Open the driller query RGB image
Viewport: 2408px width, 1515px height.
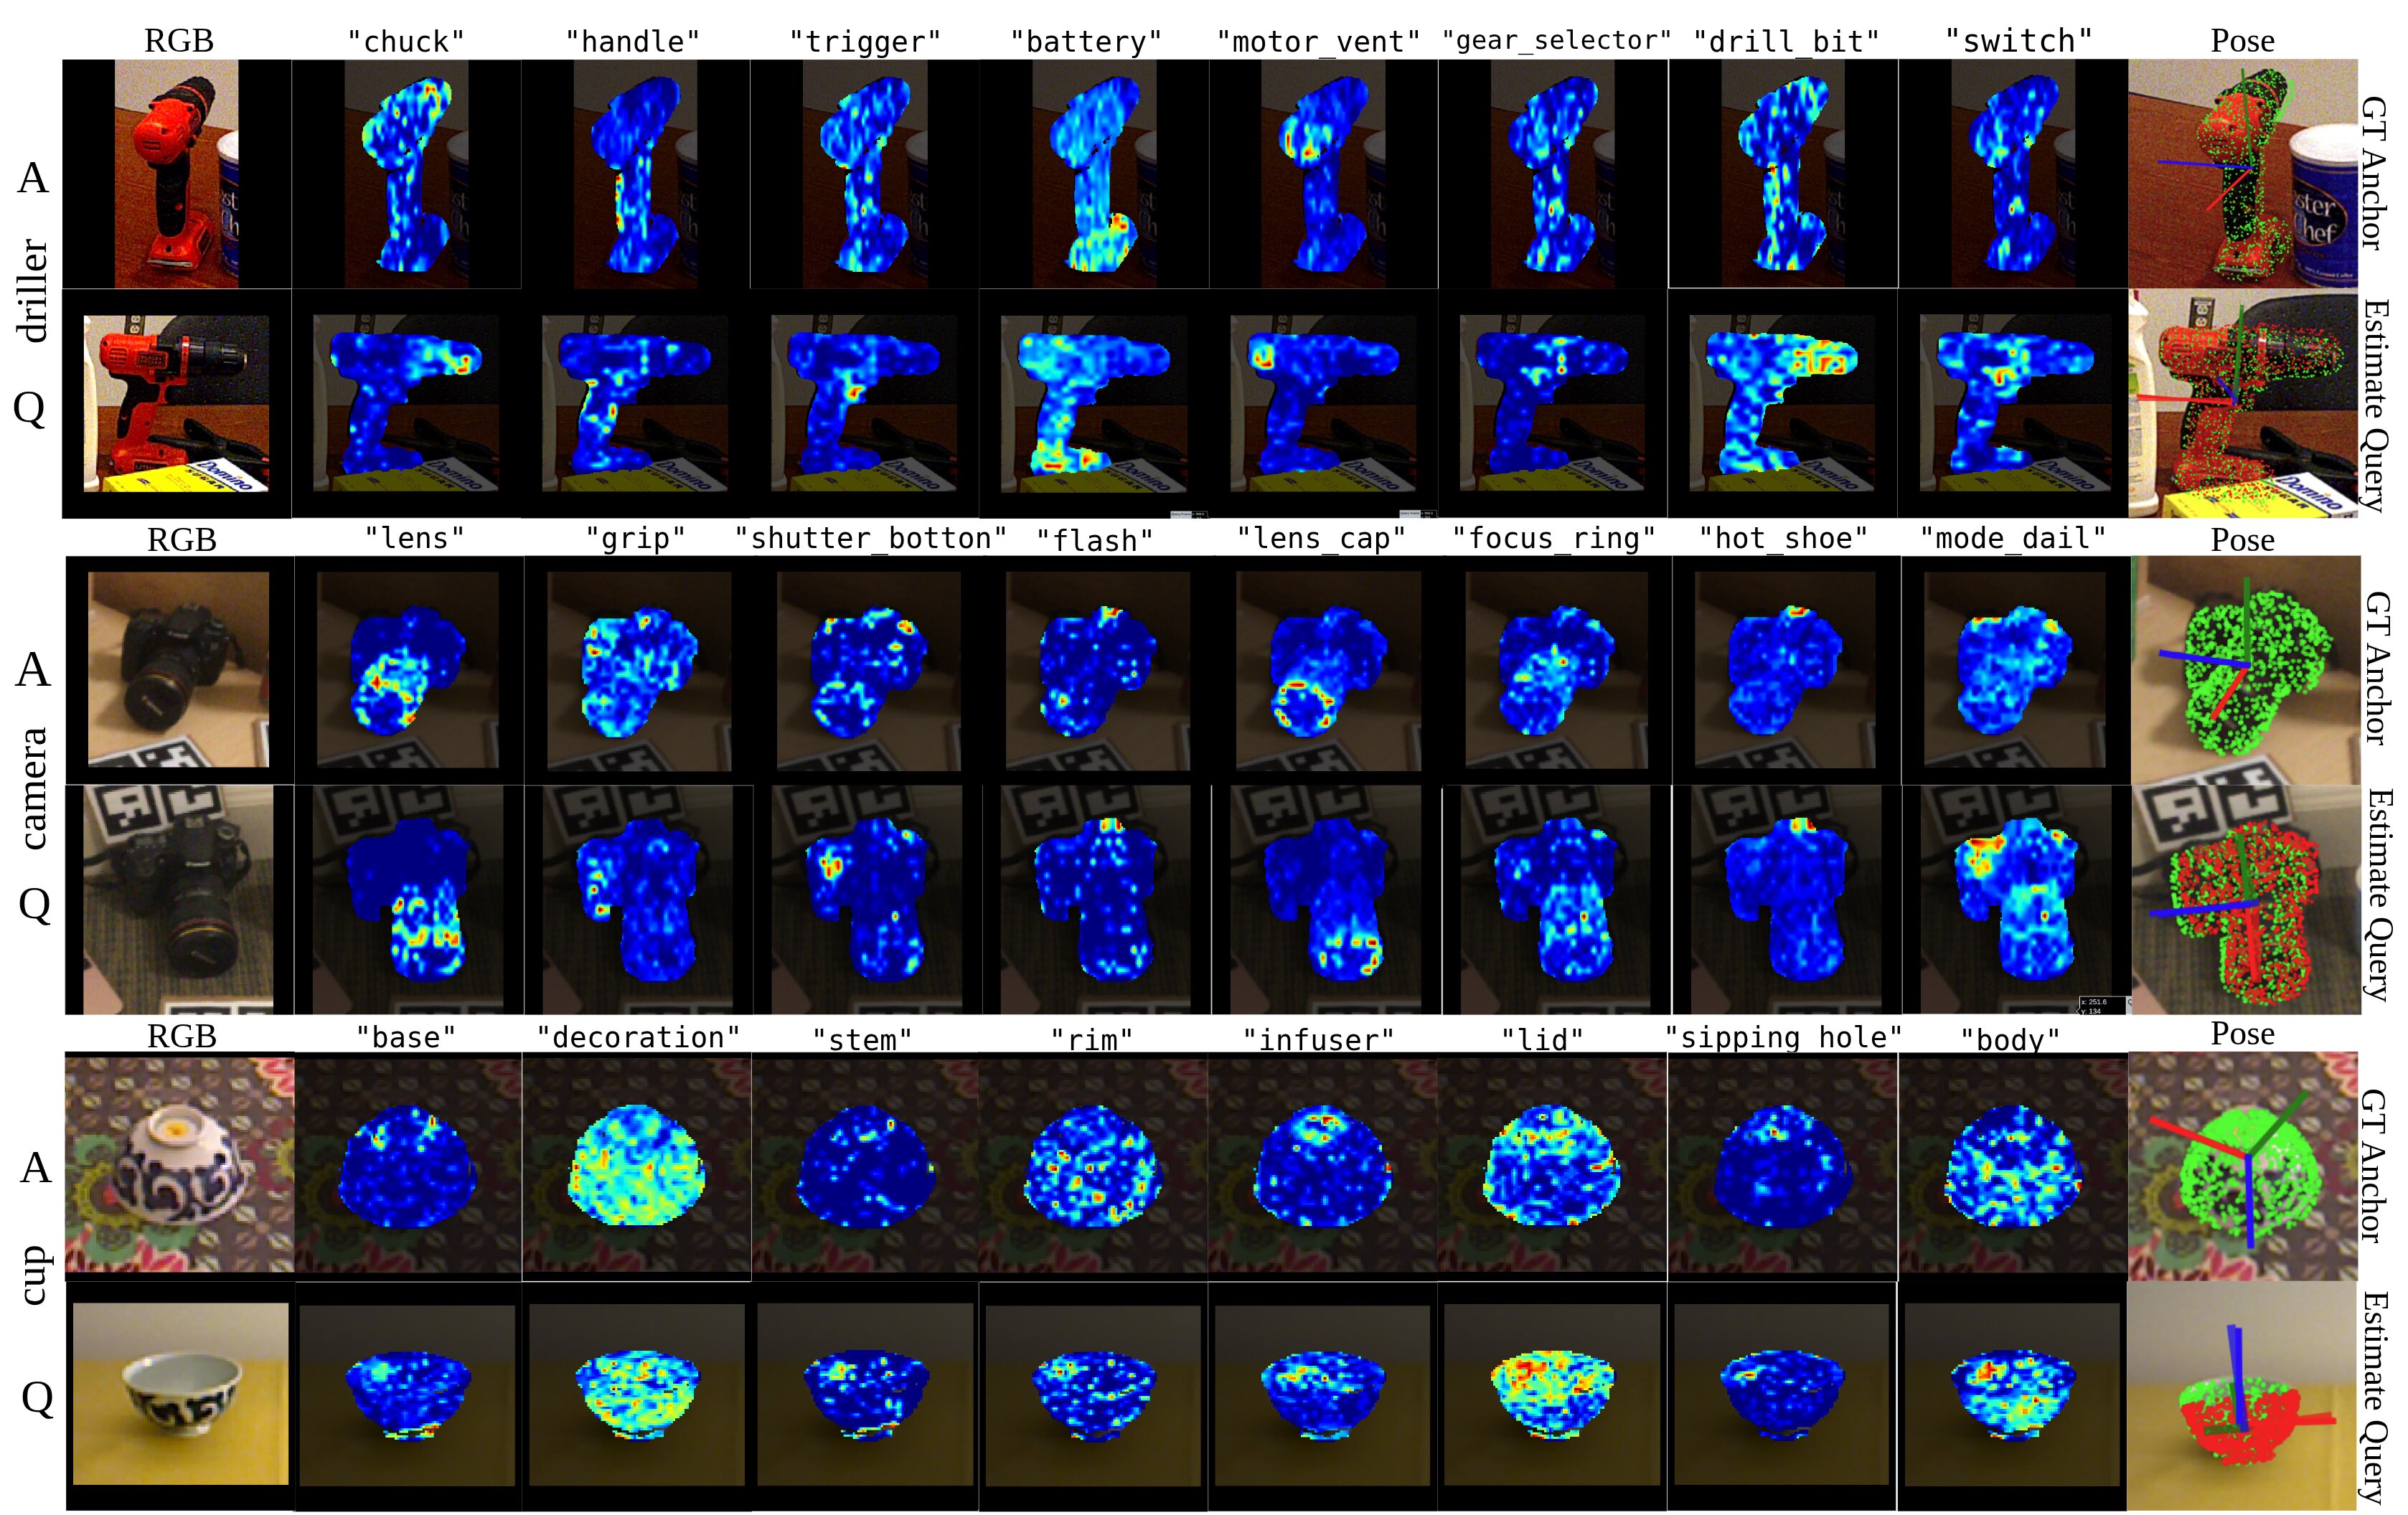(176, 403)
